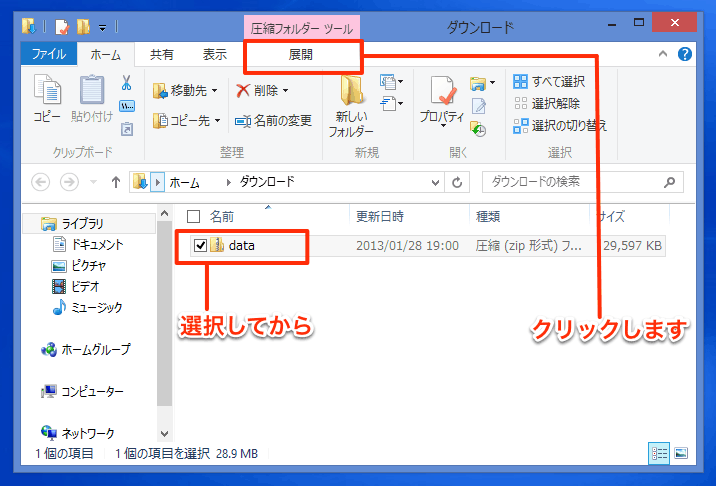Click the ダウンロード breadcrumb in address bar

coord(267,182)
